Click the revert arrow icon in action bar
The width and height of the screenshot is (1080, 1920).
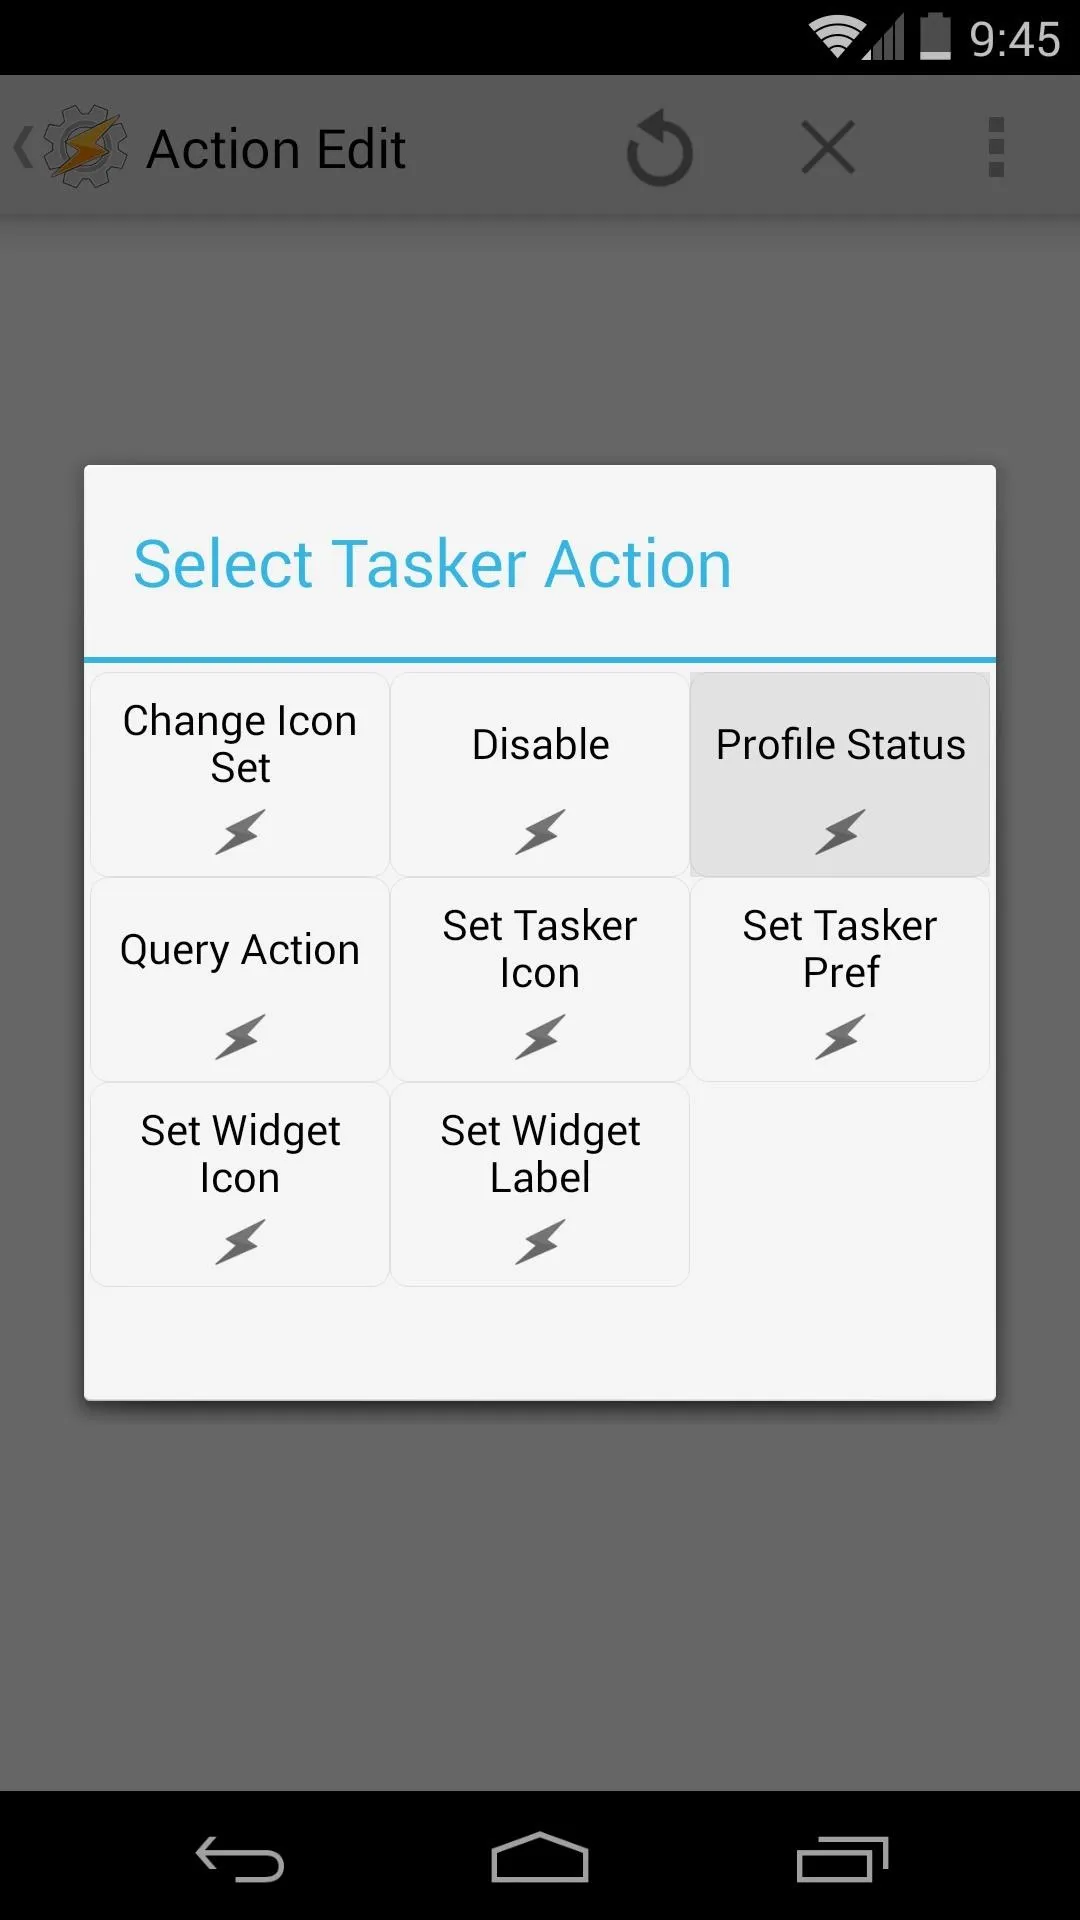coord(660,149)
